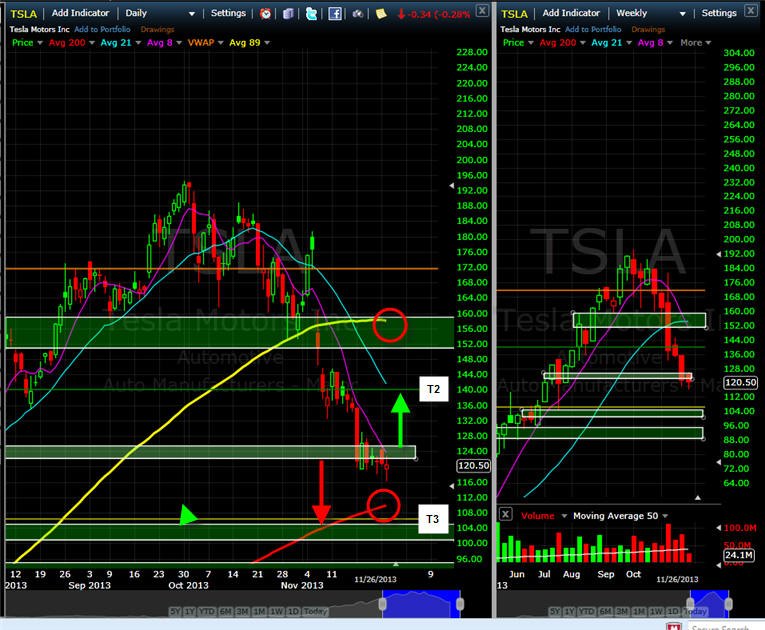Select 1D range in Daily chart
Image resolution: width=765 pixels, height=630 pixels.
(x=293, y=611)
